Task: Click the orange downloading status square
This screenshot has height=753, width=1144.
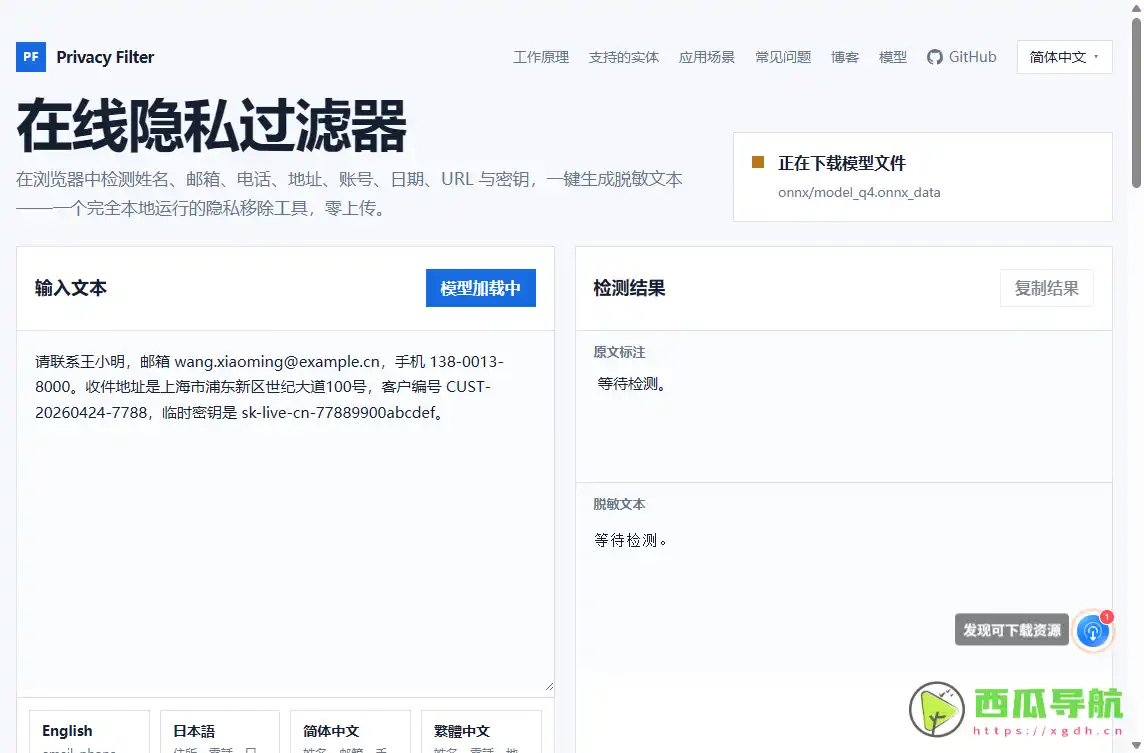Action: (758, 162)
